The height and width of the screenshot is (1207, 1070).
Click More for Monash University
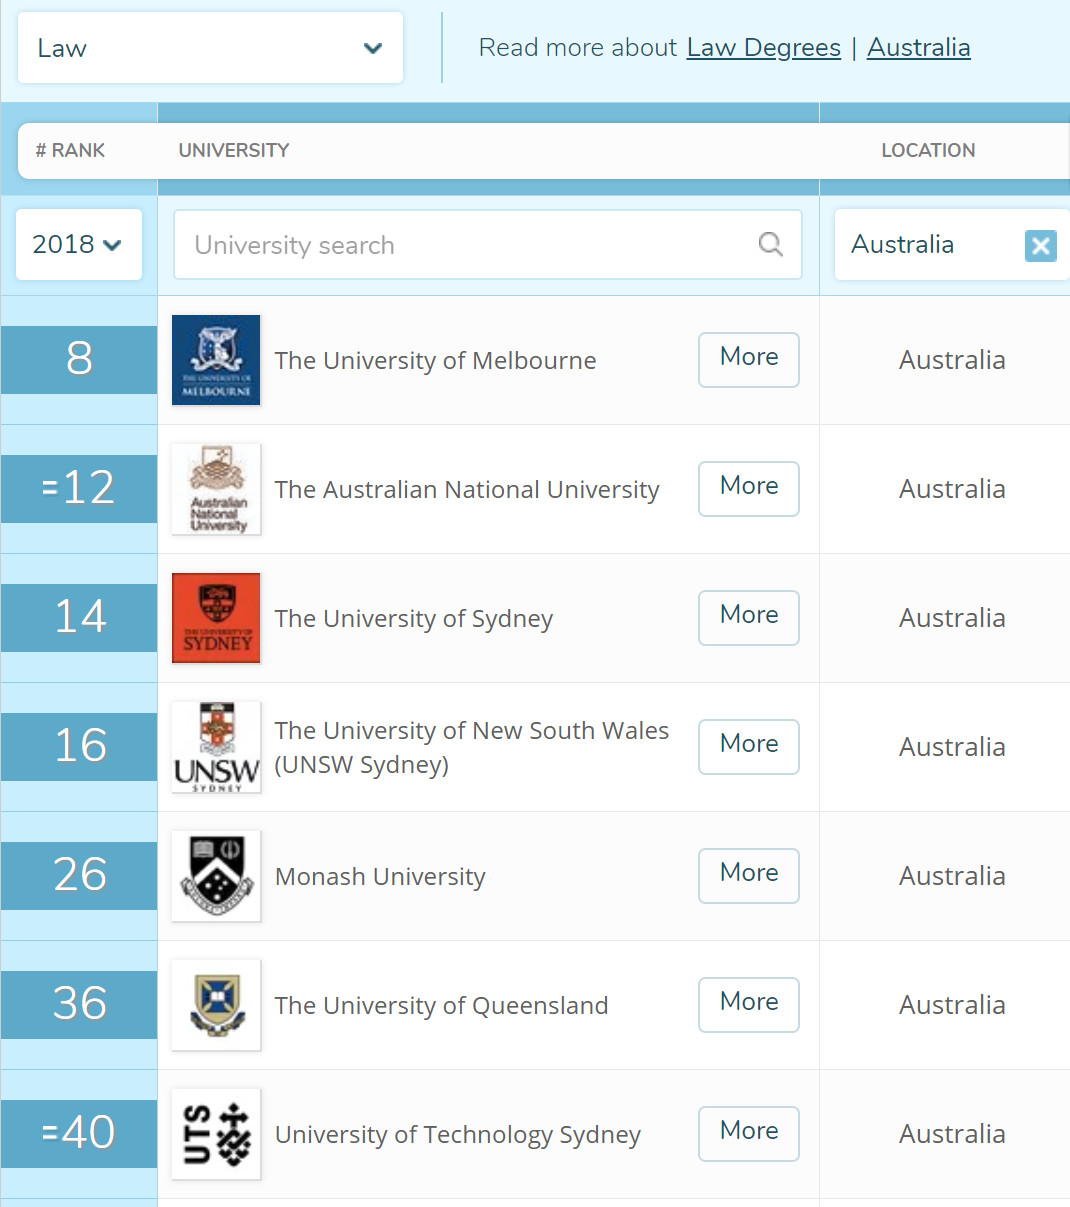pos(749,875)
